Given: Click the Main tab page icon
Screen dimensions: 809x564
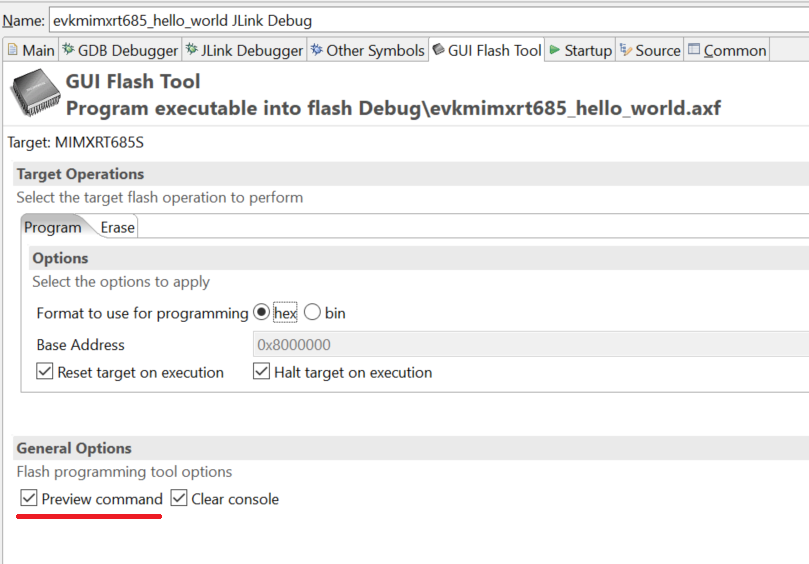Looking at the screenshot, I should (x=13, y=50).
